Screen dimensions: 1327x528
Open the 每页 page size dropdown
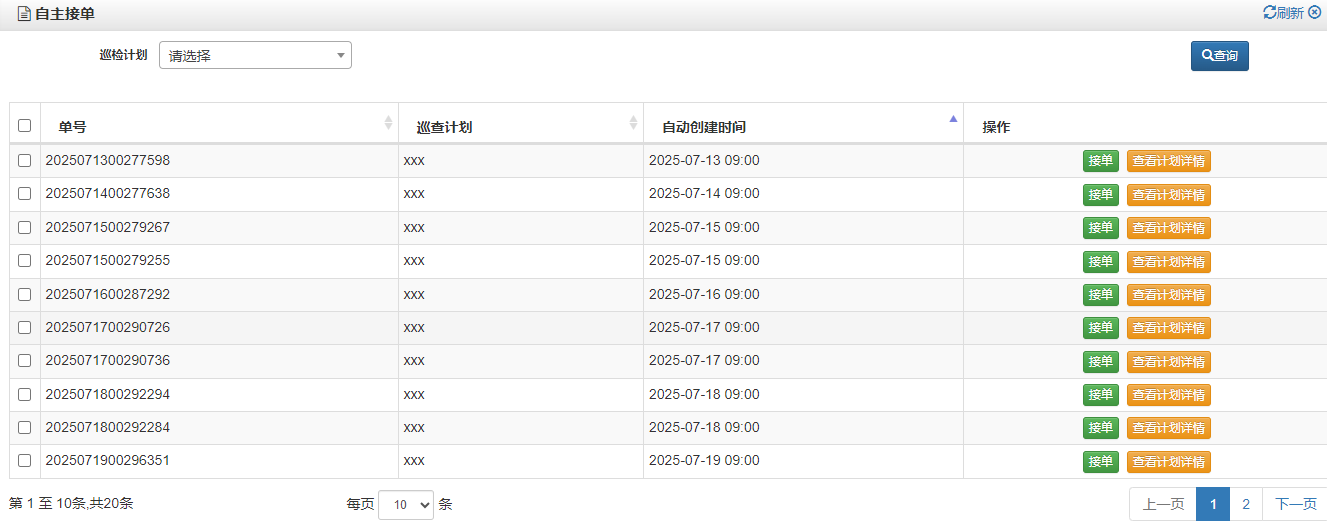click(406, 505)
